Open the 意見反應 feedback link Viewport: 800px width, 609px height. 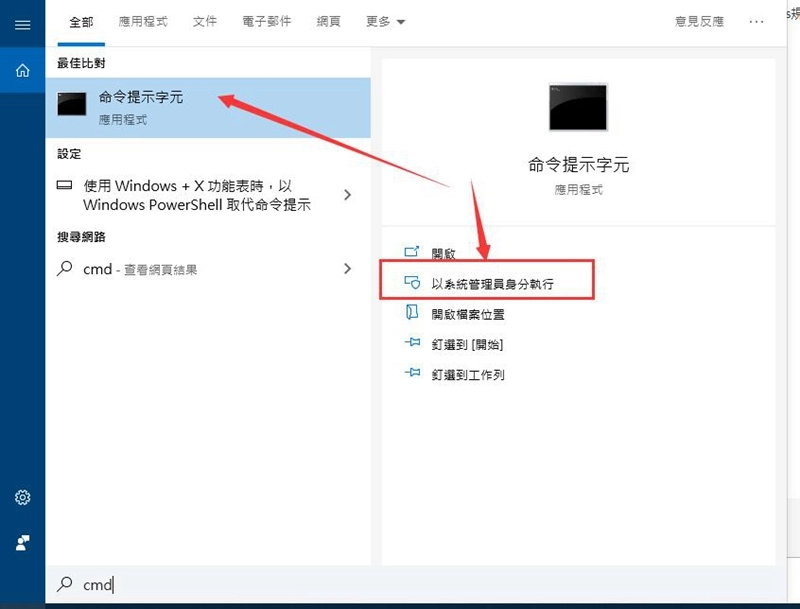pos(699,21)
